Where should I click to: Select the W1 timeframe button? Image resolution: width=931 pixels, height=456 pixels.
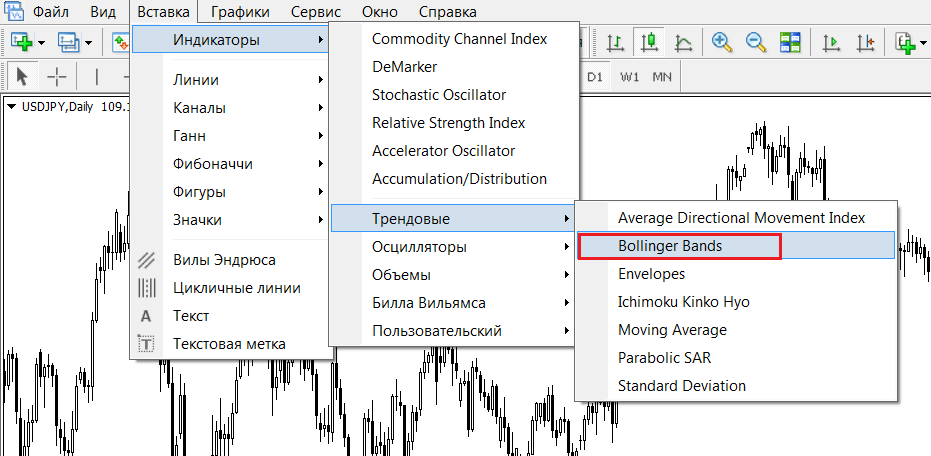pos(629,77)
